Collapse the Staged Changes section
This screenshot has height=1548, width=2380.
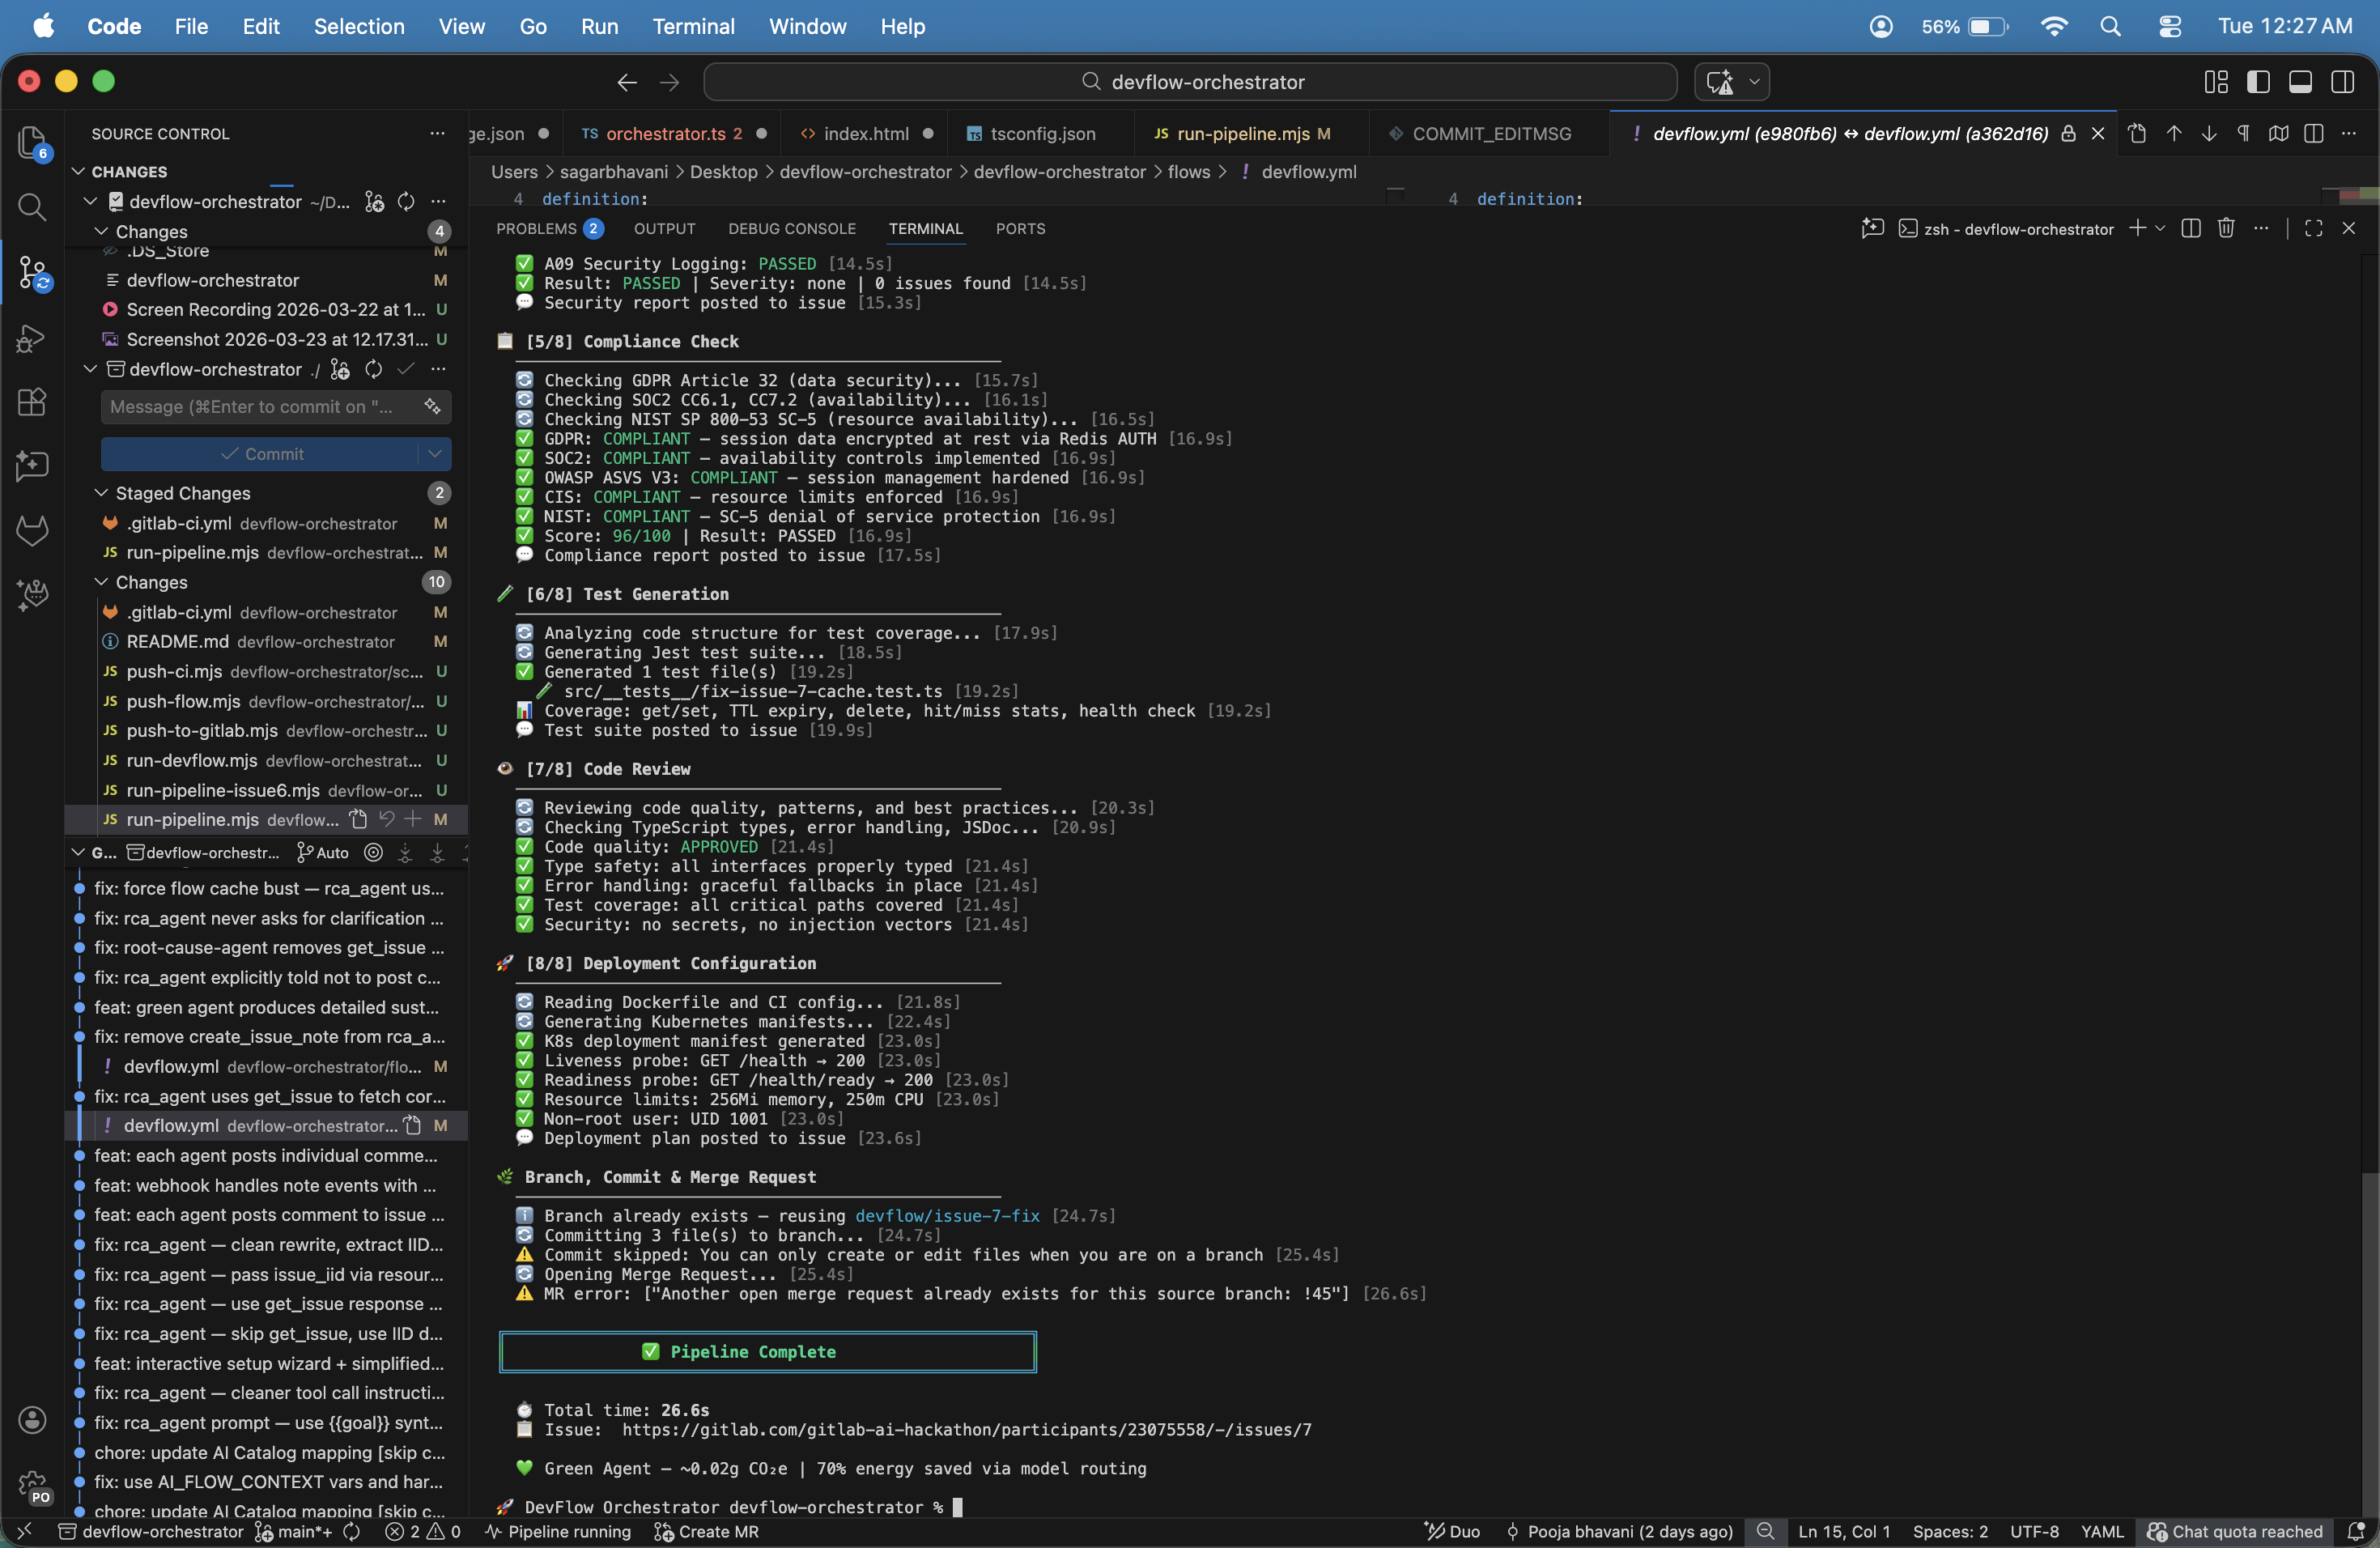[101, 493]
